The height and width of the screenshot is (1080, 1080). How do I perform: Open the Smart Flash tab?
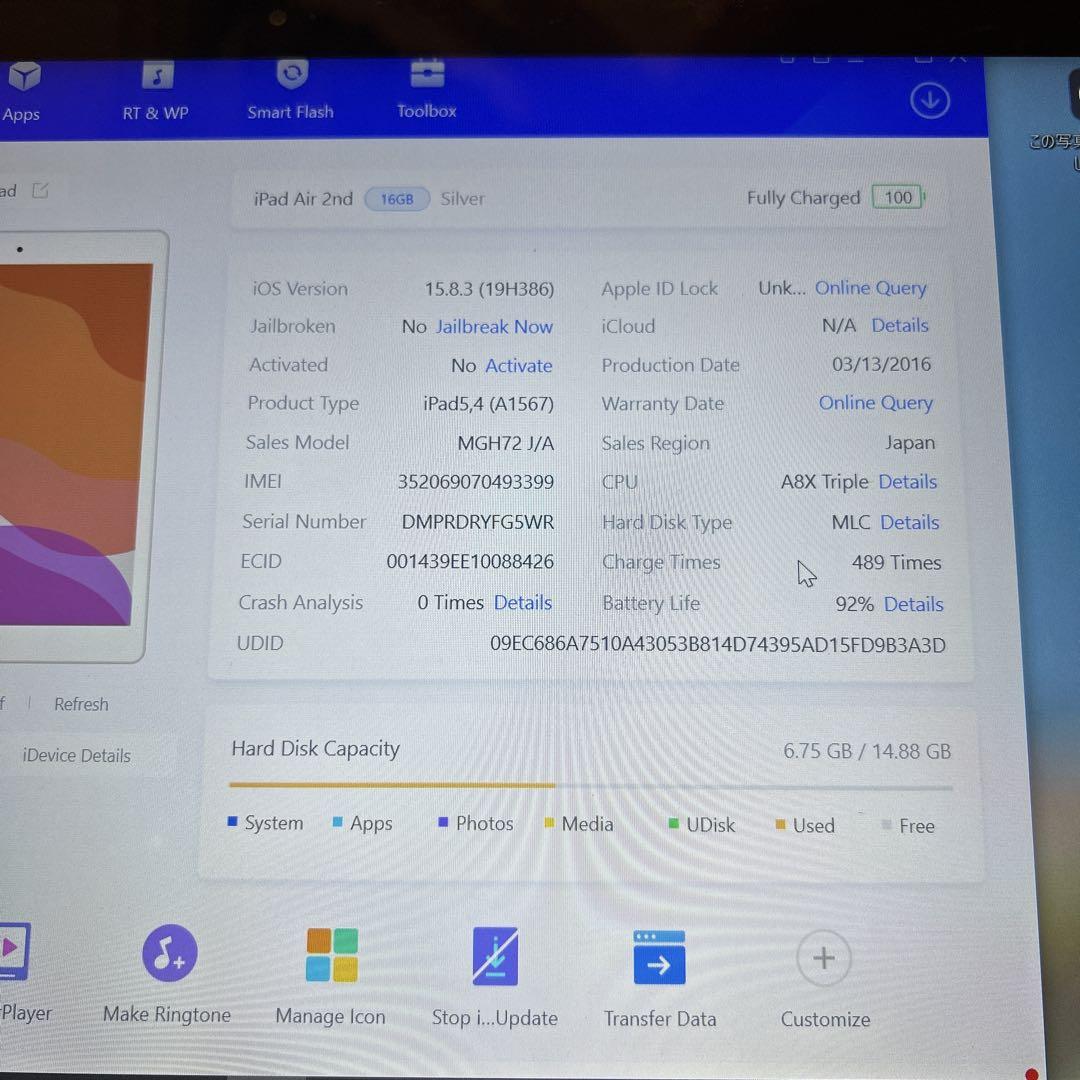tap(291, 90)
